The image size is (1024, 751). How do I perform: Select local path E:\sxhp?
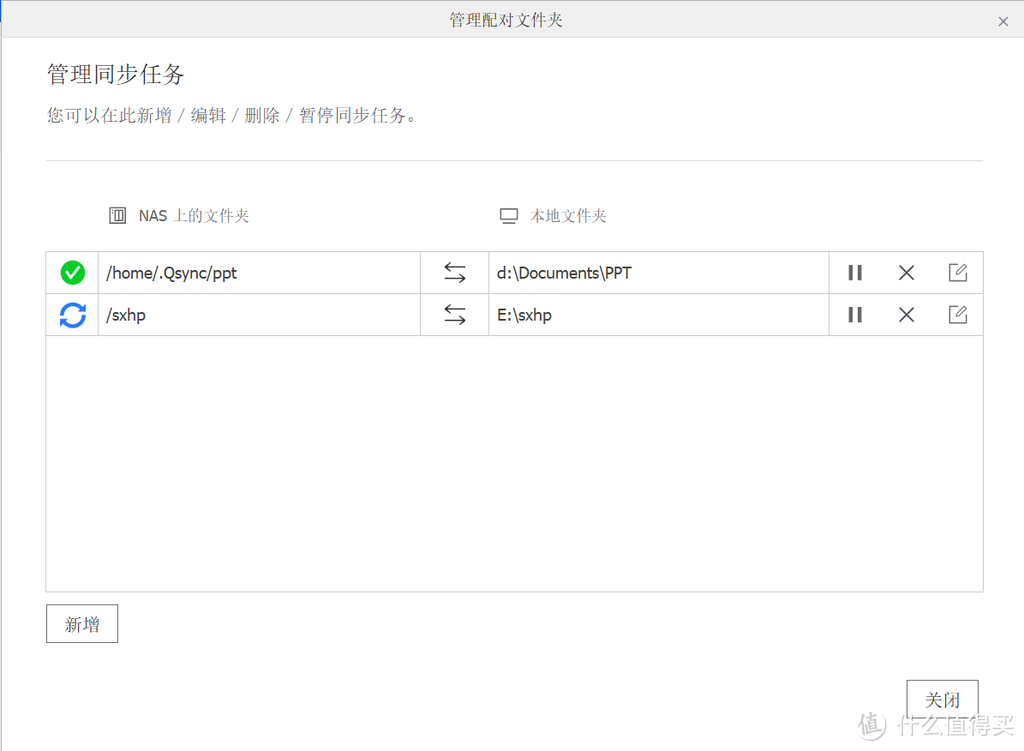tap(658, 315)
